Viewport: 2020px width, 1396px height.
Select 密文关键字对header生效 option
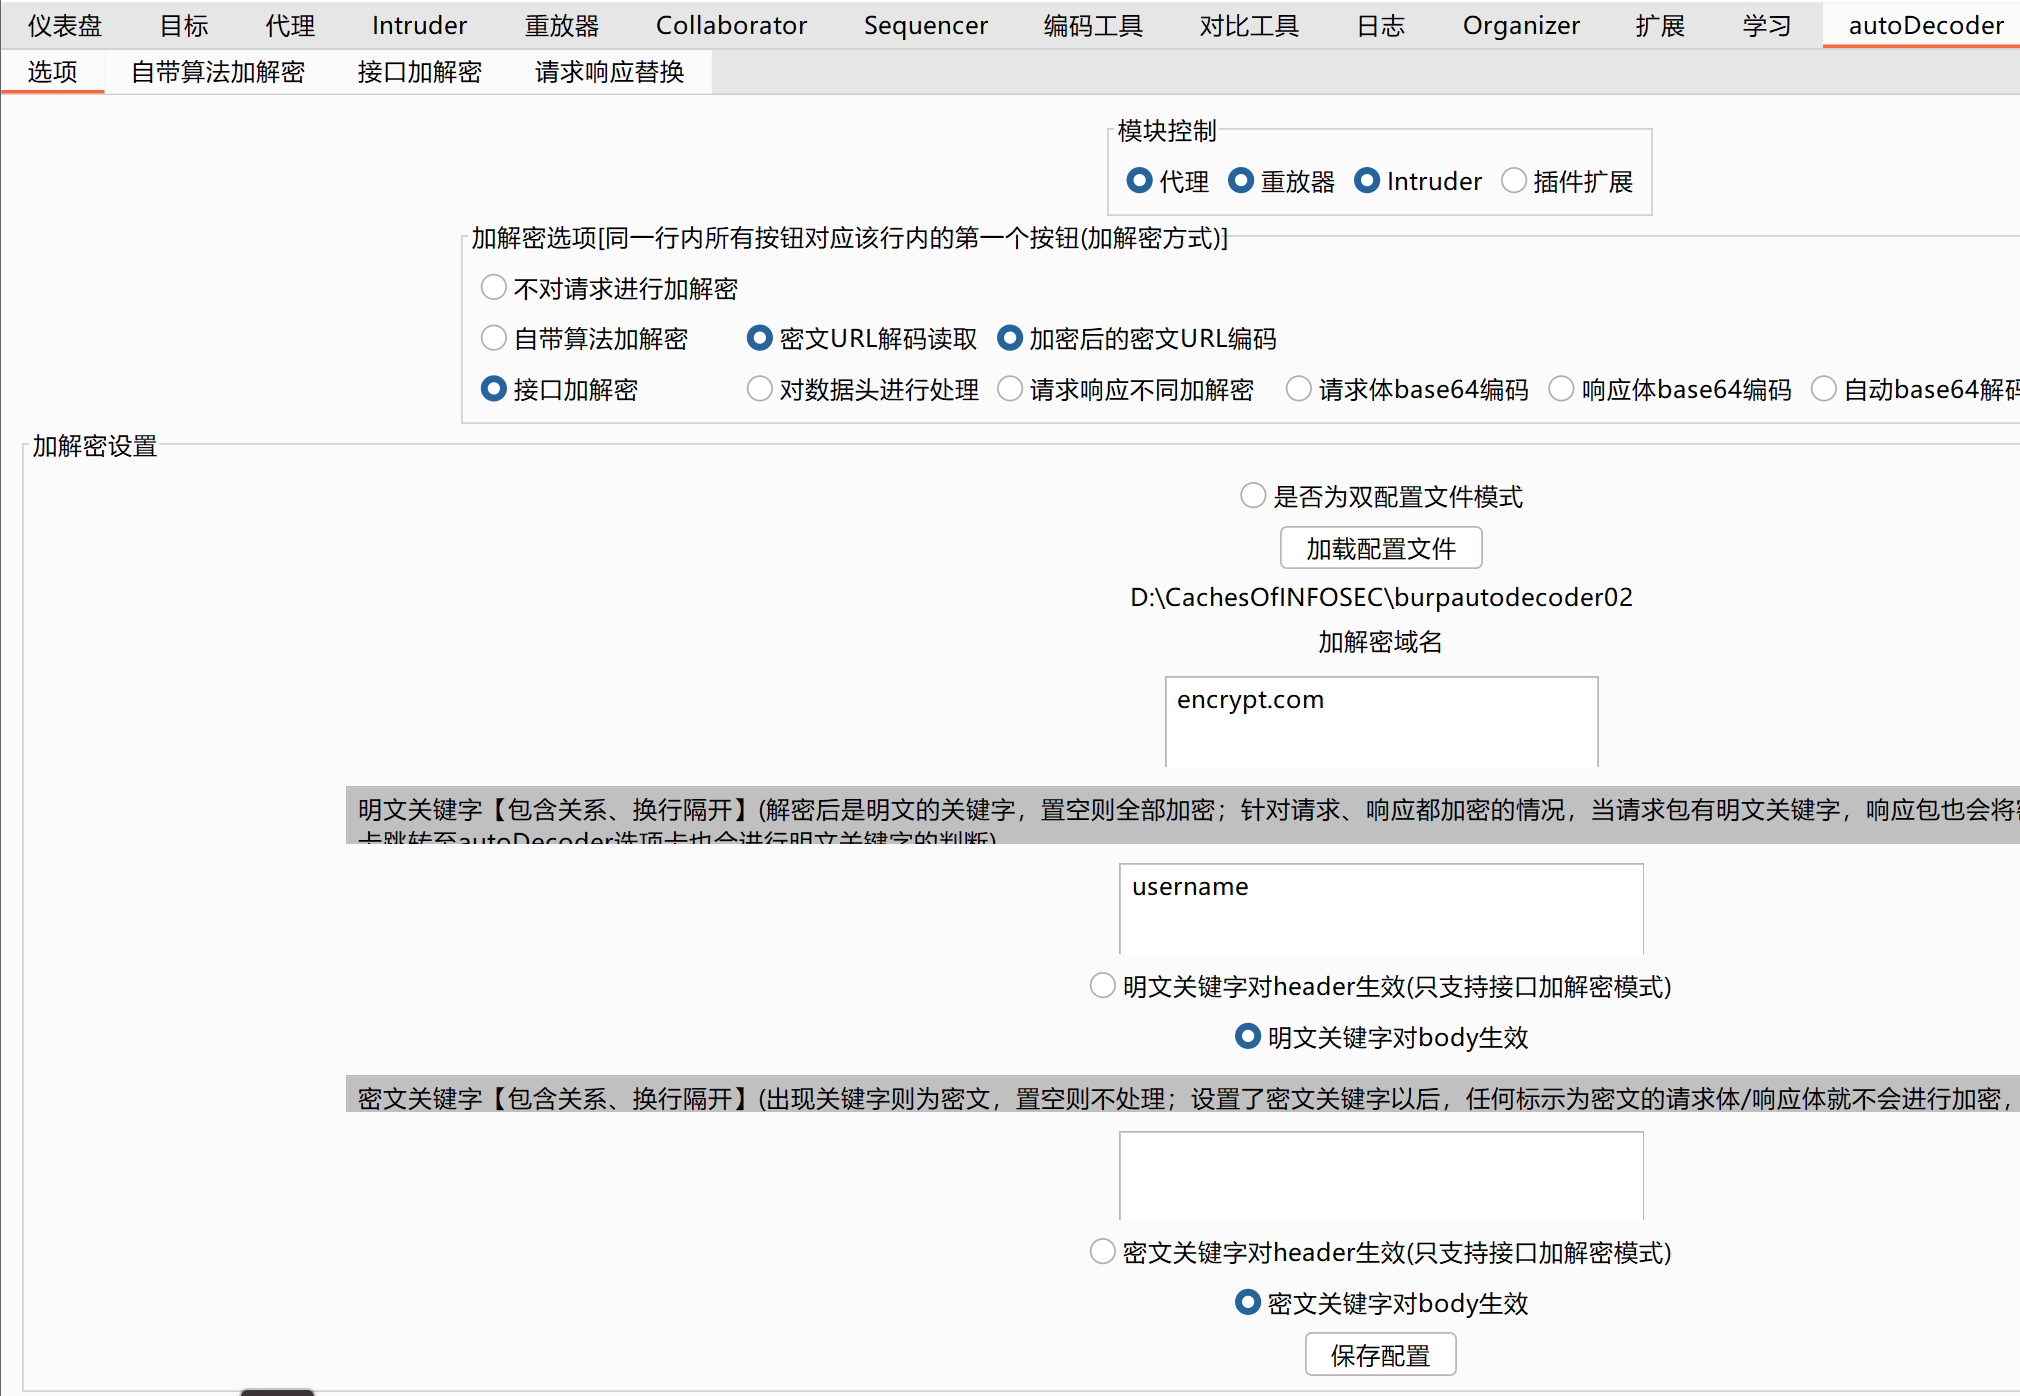point(1102,1251)
